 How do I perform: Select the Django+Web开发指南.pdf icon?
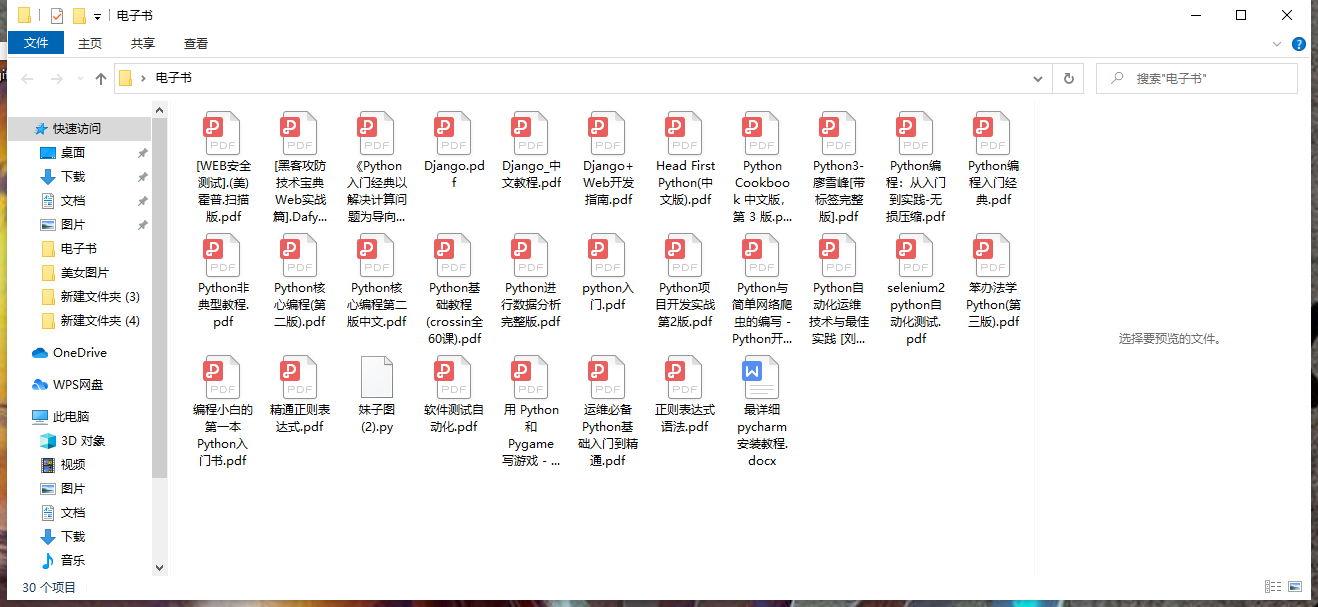tap(608, 133)
